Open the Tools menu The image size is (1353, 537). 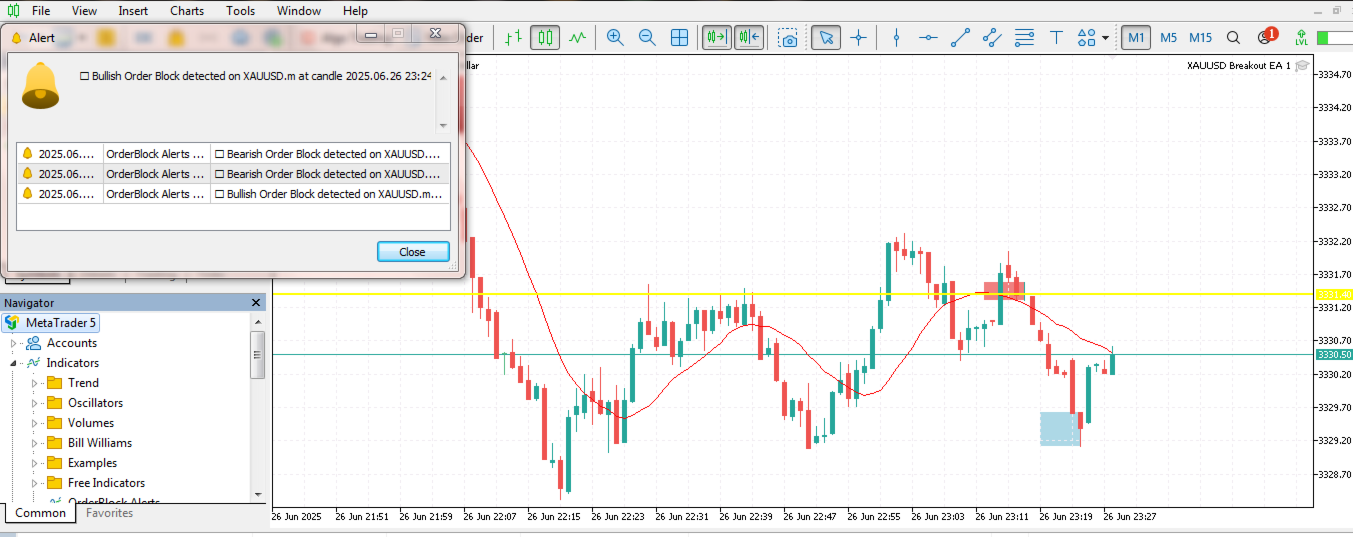click(240, 11)
